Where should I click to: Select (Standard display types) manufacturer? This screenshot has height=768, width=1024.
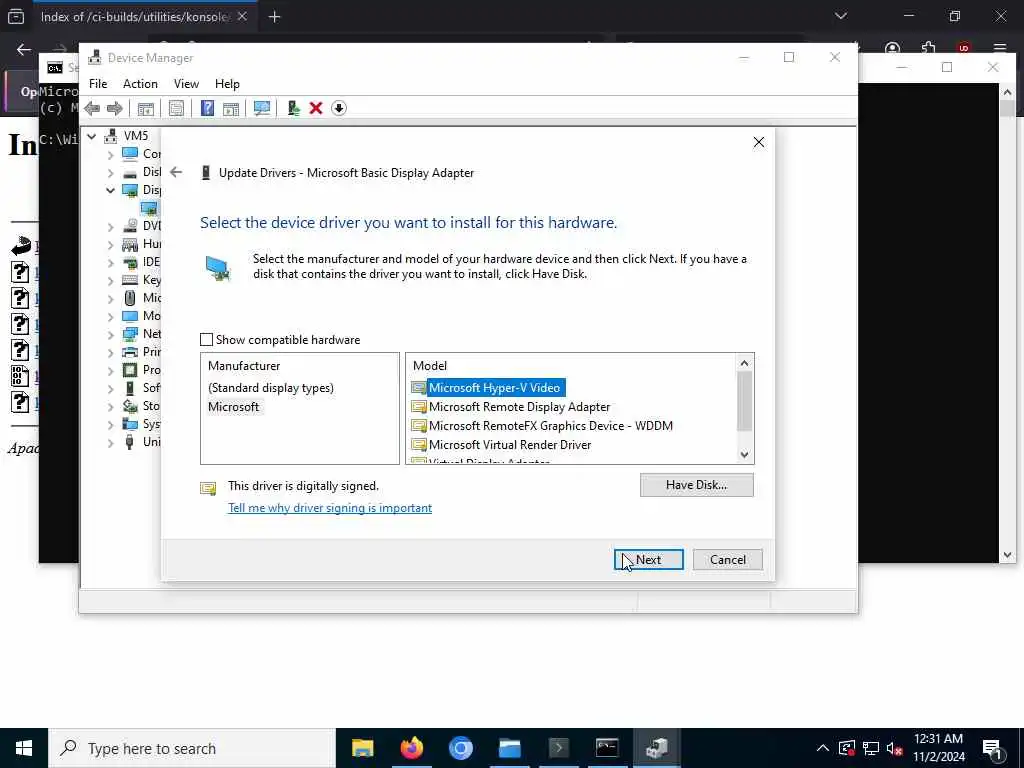[x=271, y=388]
